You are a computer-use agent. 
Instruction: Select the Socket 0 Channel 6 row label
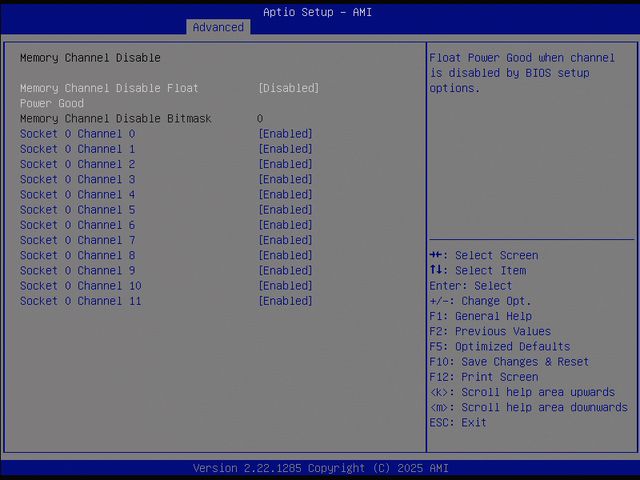[x=78, y=225]
